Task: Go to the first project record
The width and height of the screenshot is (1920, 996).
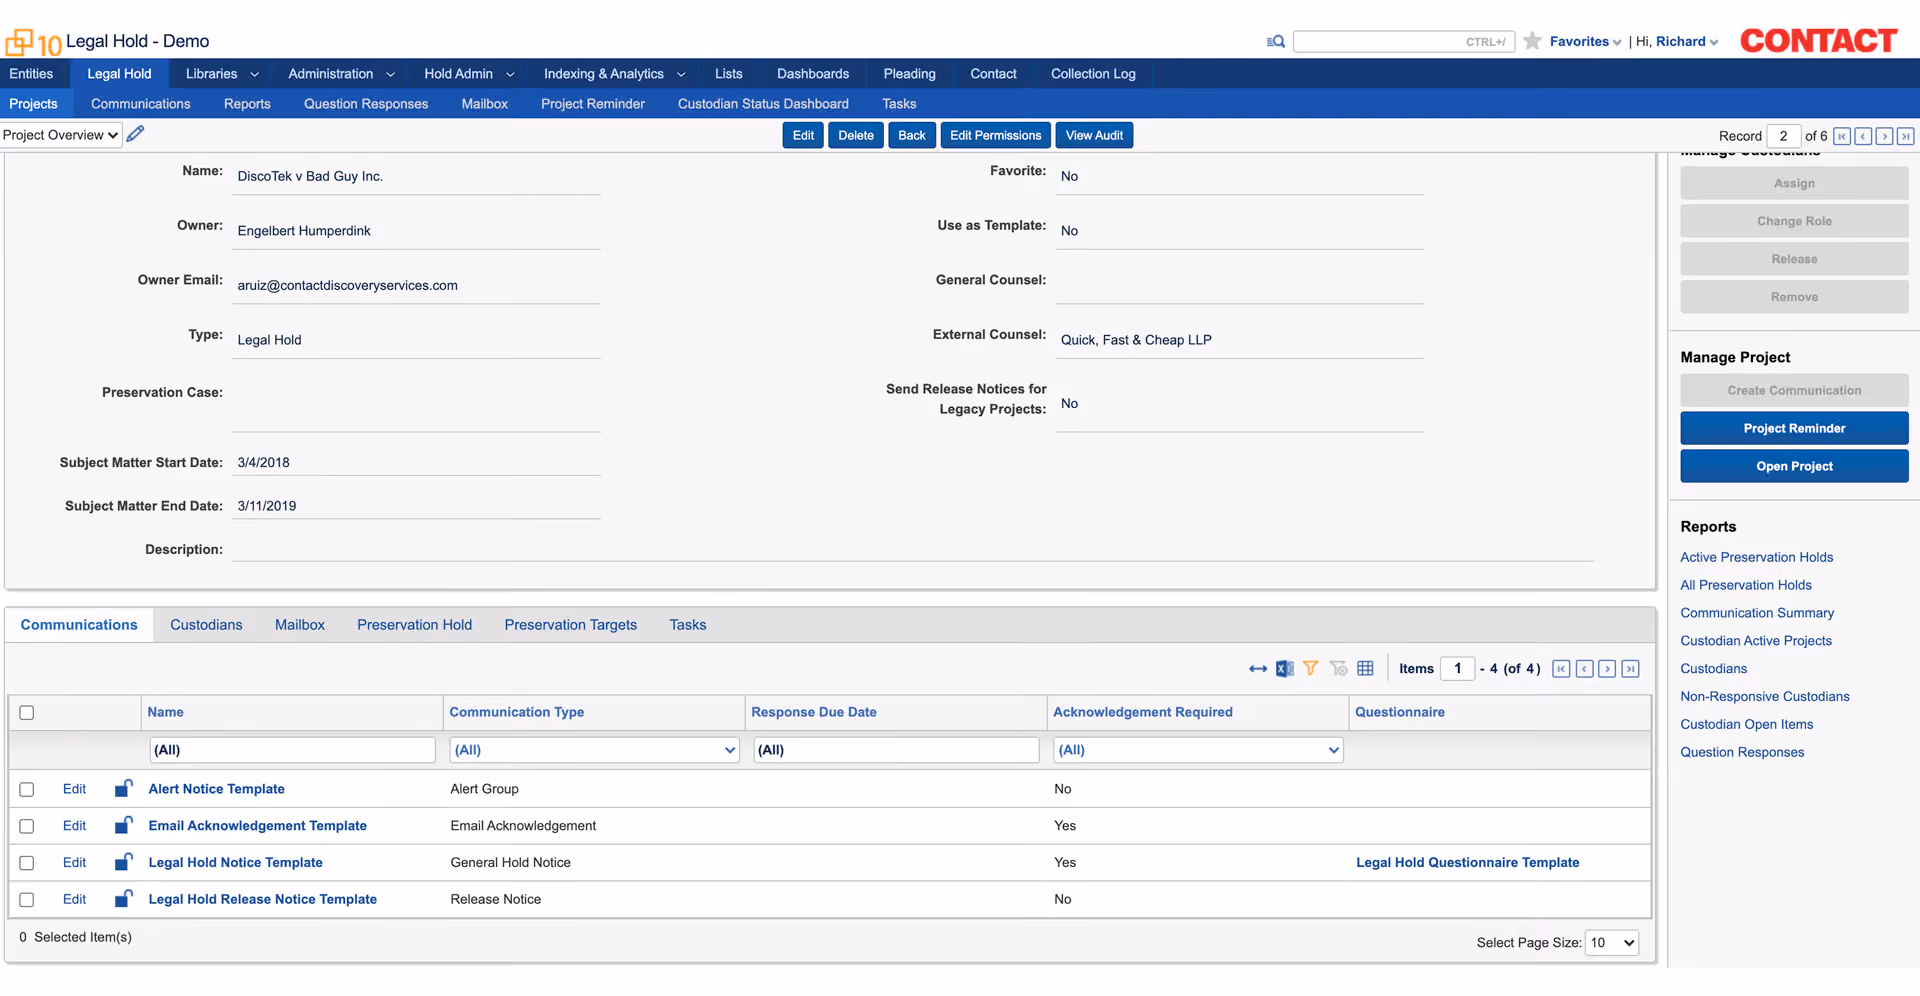Action: (x=1842, y=136)
